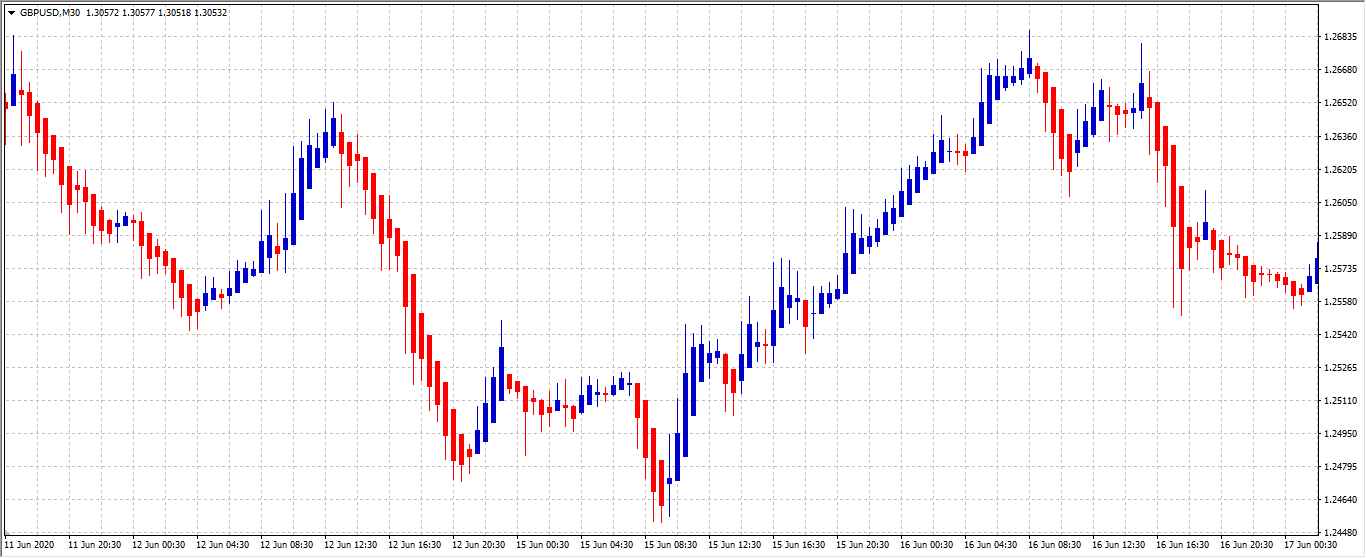Click the 1.26050 price scale label
This screenshot has width=1366, height=558.
[x=1338, y=203]
